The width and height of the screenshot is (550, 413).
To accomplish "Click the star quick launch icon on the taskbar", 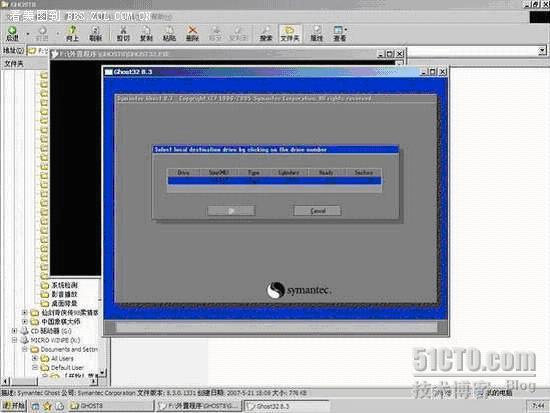I will [x=47, y=406].
